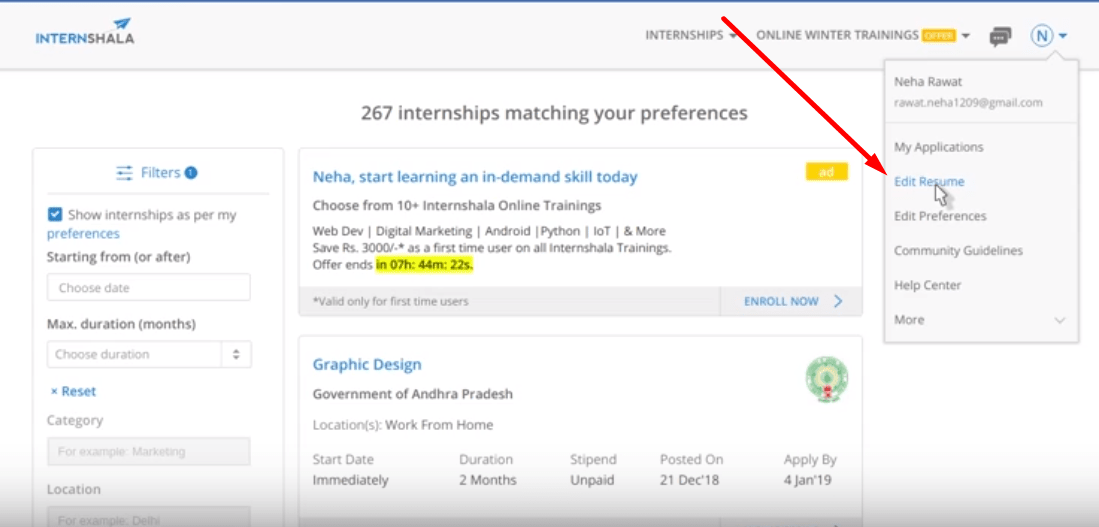Viewport: 1099px width, 527px height.
Task: Click the N profile avatar icon
Action: click(x=1042, y=36)
